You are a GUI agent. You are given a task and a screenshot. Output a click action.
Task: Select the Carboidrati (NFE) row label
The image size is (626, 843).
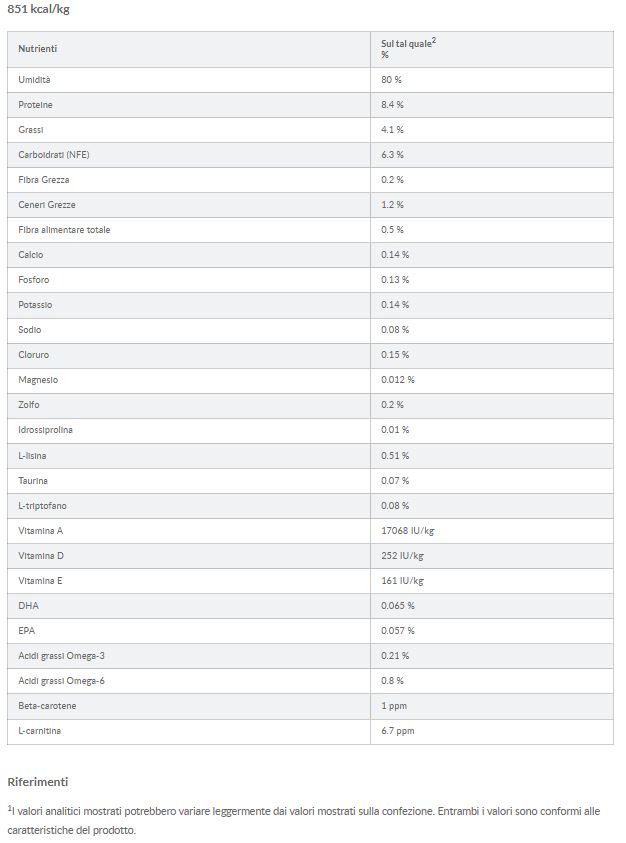pos(54,154)
